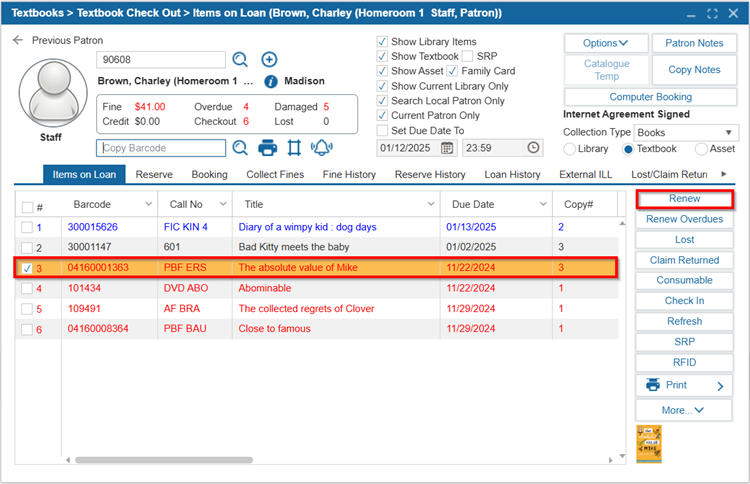
Task: Expand the Print submenu button
Action: (x=684, y=385)
